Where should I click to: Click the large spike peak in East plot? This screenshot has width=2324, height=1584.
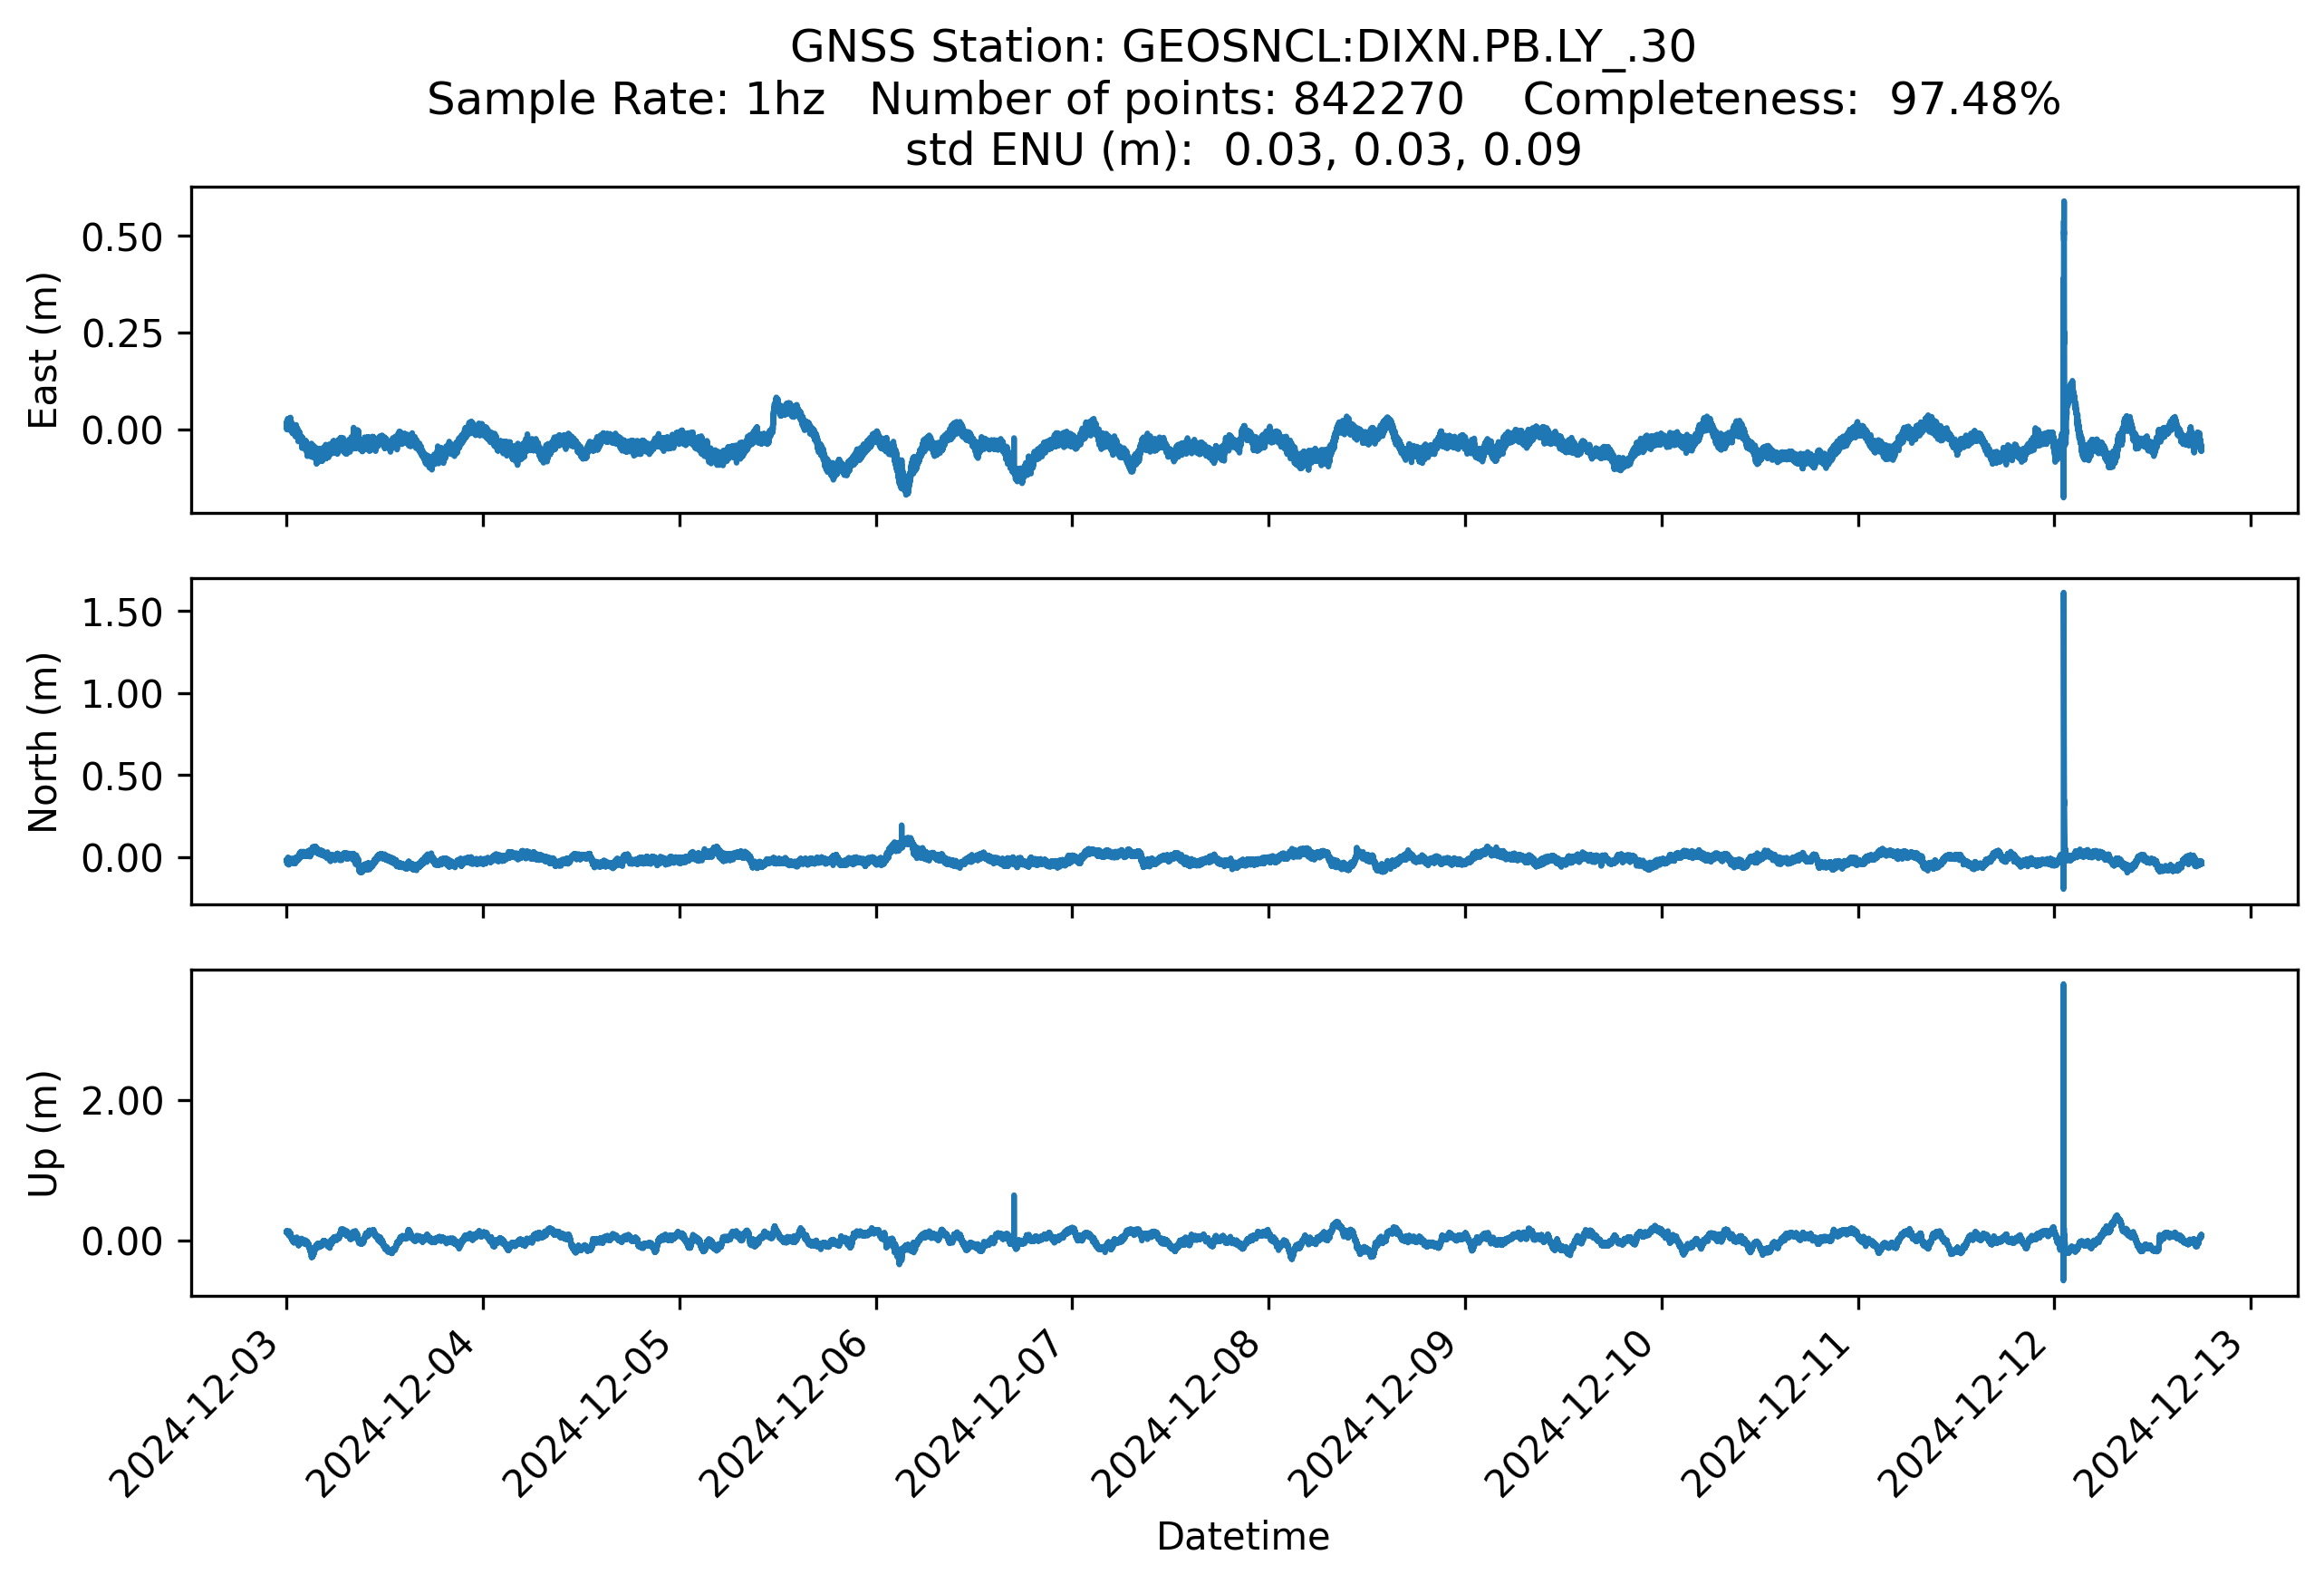[2063, 205]
